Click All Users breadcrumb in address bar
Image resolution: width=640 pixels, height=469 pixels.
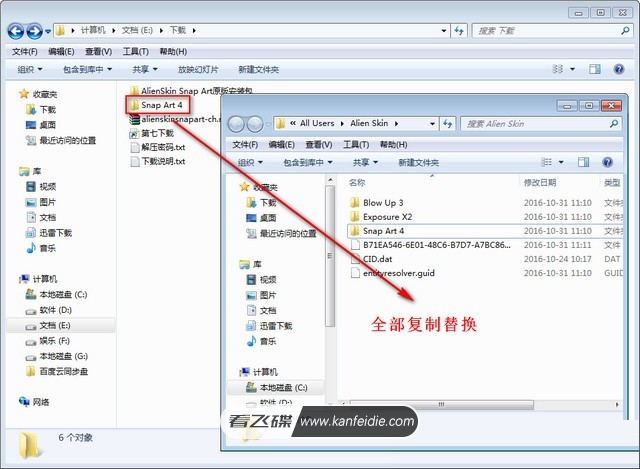click(x=317, y=123)
